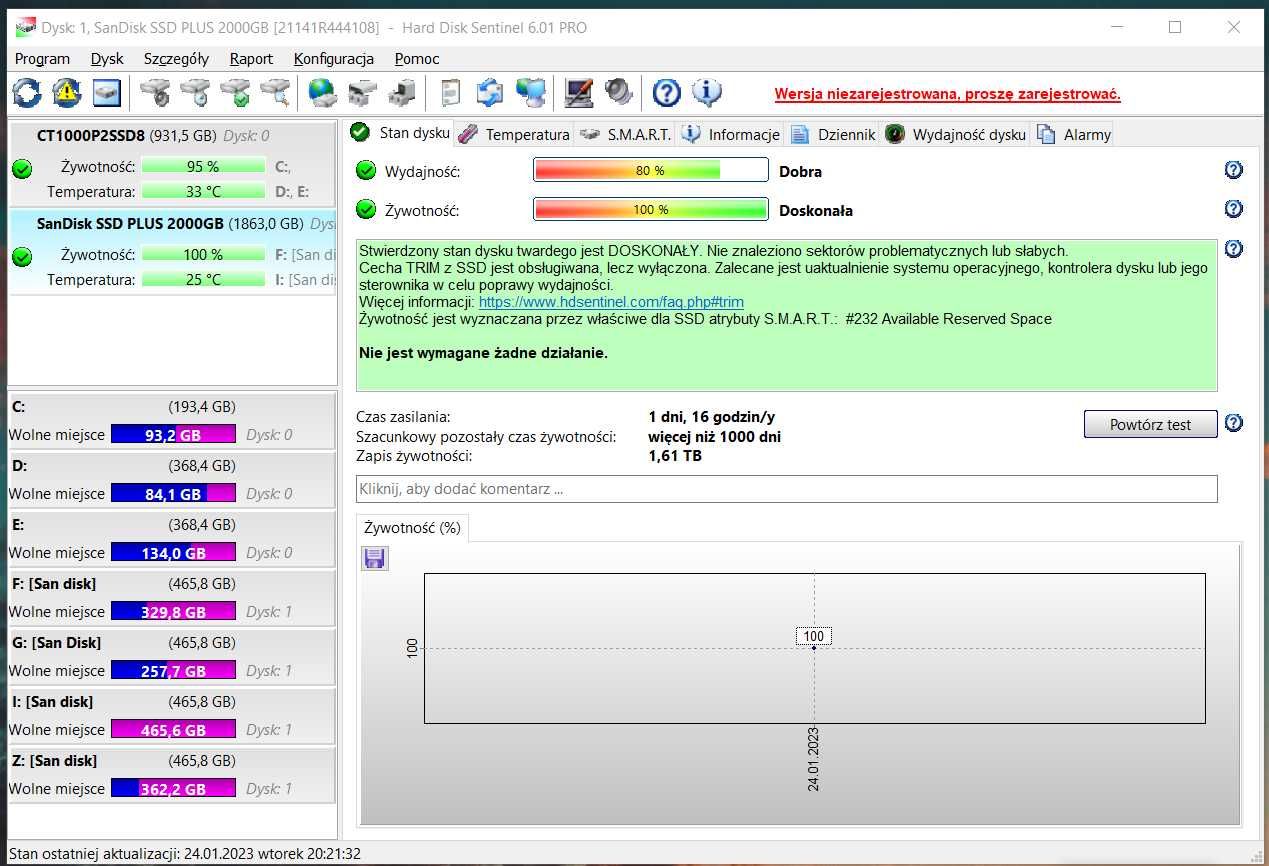Viewport: 1269px width, 866px height.
Task: Select the G: [San Disk] partition
Action: [171, 658]
